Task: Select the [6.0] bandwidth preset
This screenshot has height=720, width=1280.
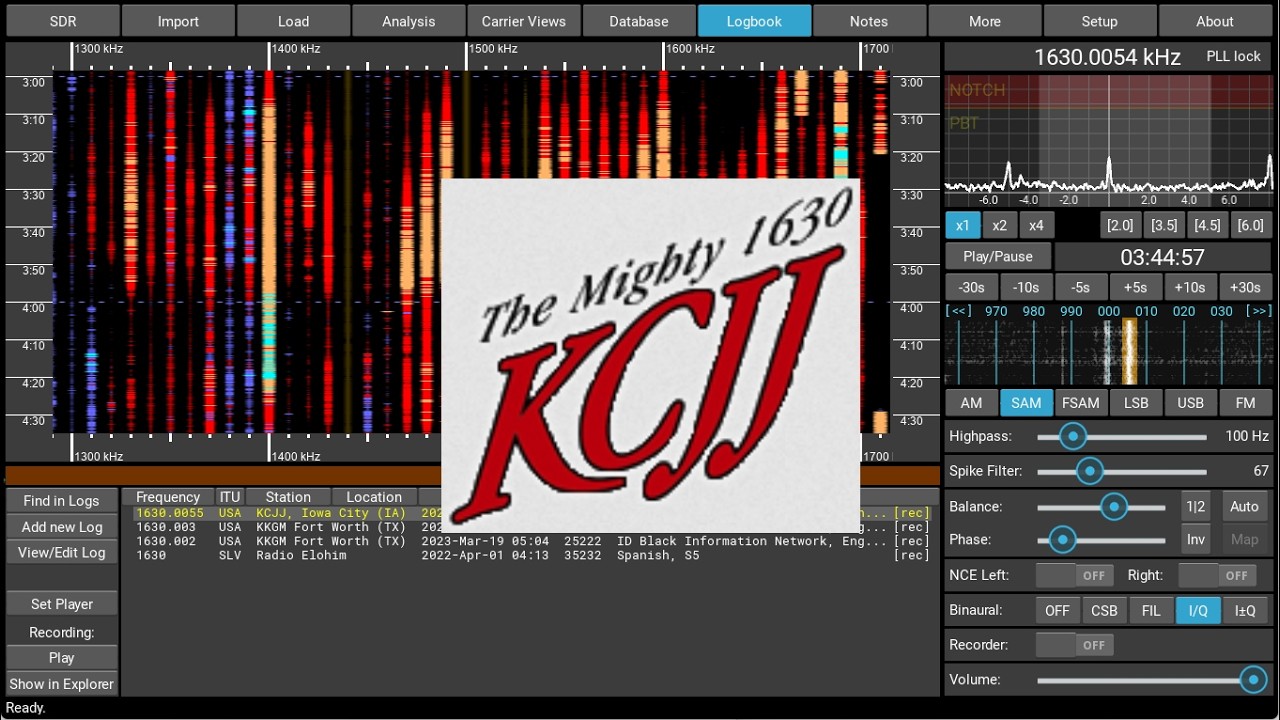Action: [x=1250, y=225]
